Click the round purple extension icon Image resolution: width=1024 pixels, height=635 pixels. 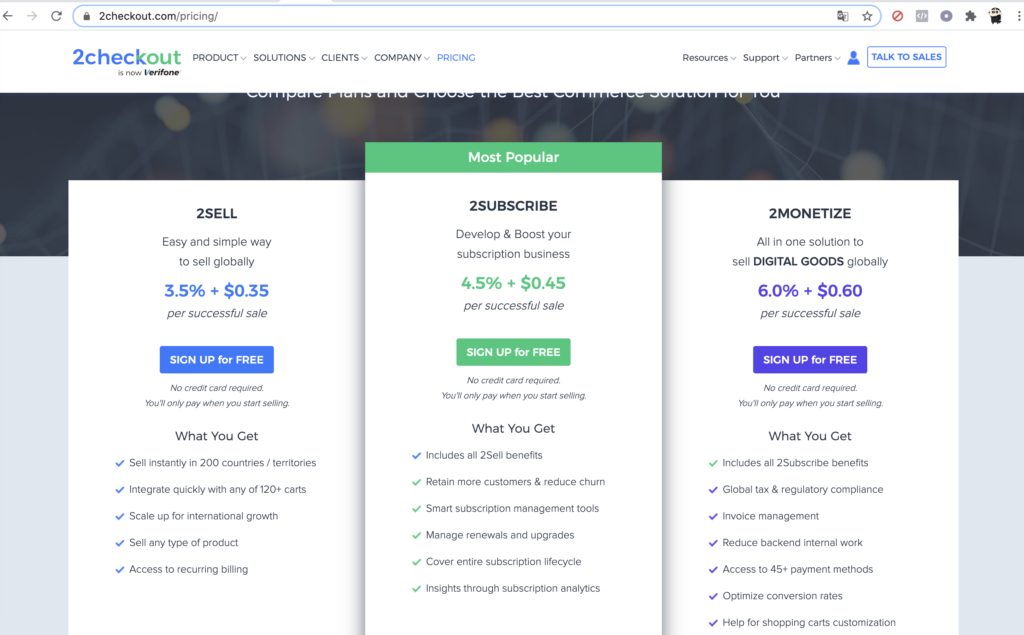pyautogui.click(x=946, y=16)
